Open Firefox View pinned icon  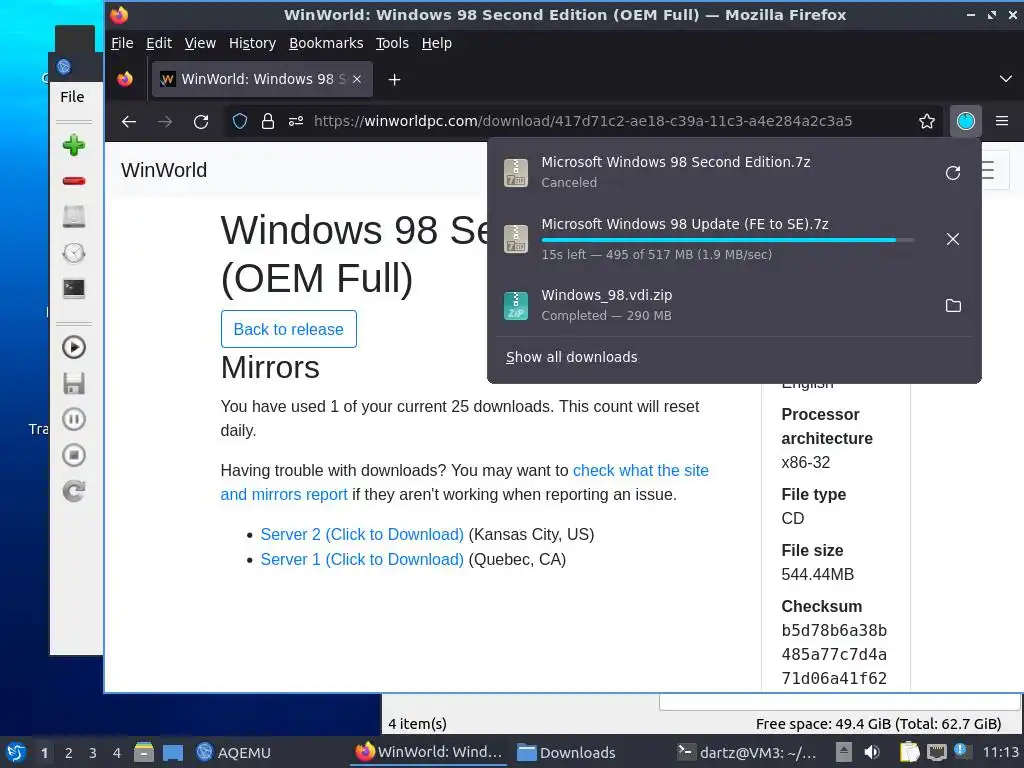(125, 79)
